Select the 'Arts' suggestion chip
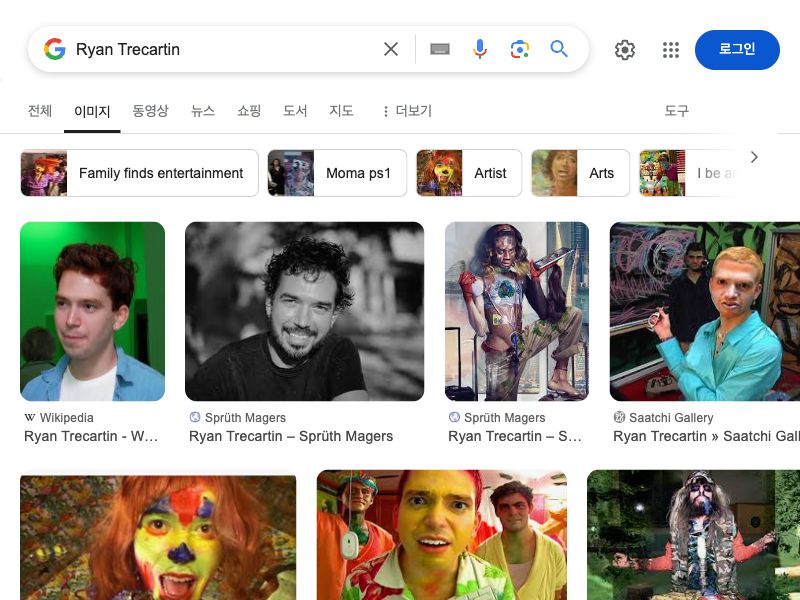 (x=581, y=173)
